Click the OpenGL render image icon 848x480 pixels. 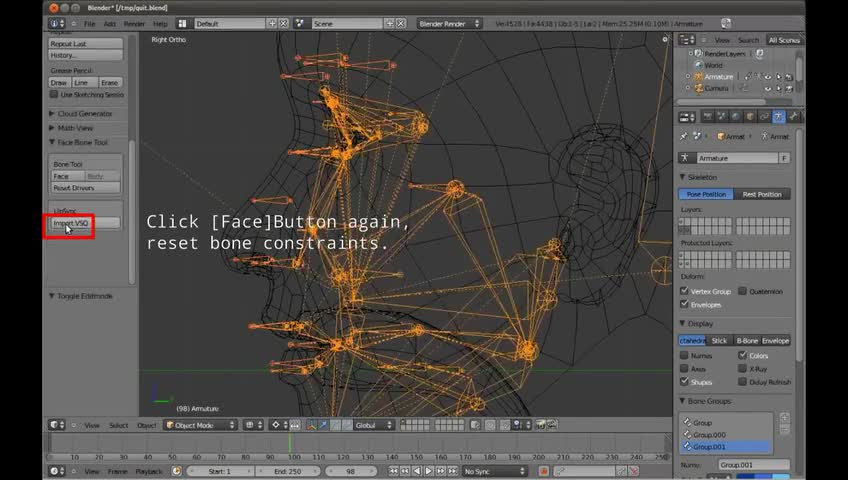pos(540,425)
